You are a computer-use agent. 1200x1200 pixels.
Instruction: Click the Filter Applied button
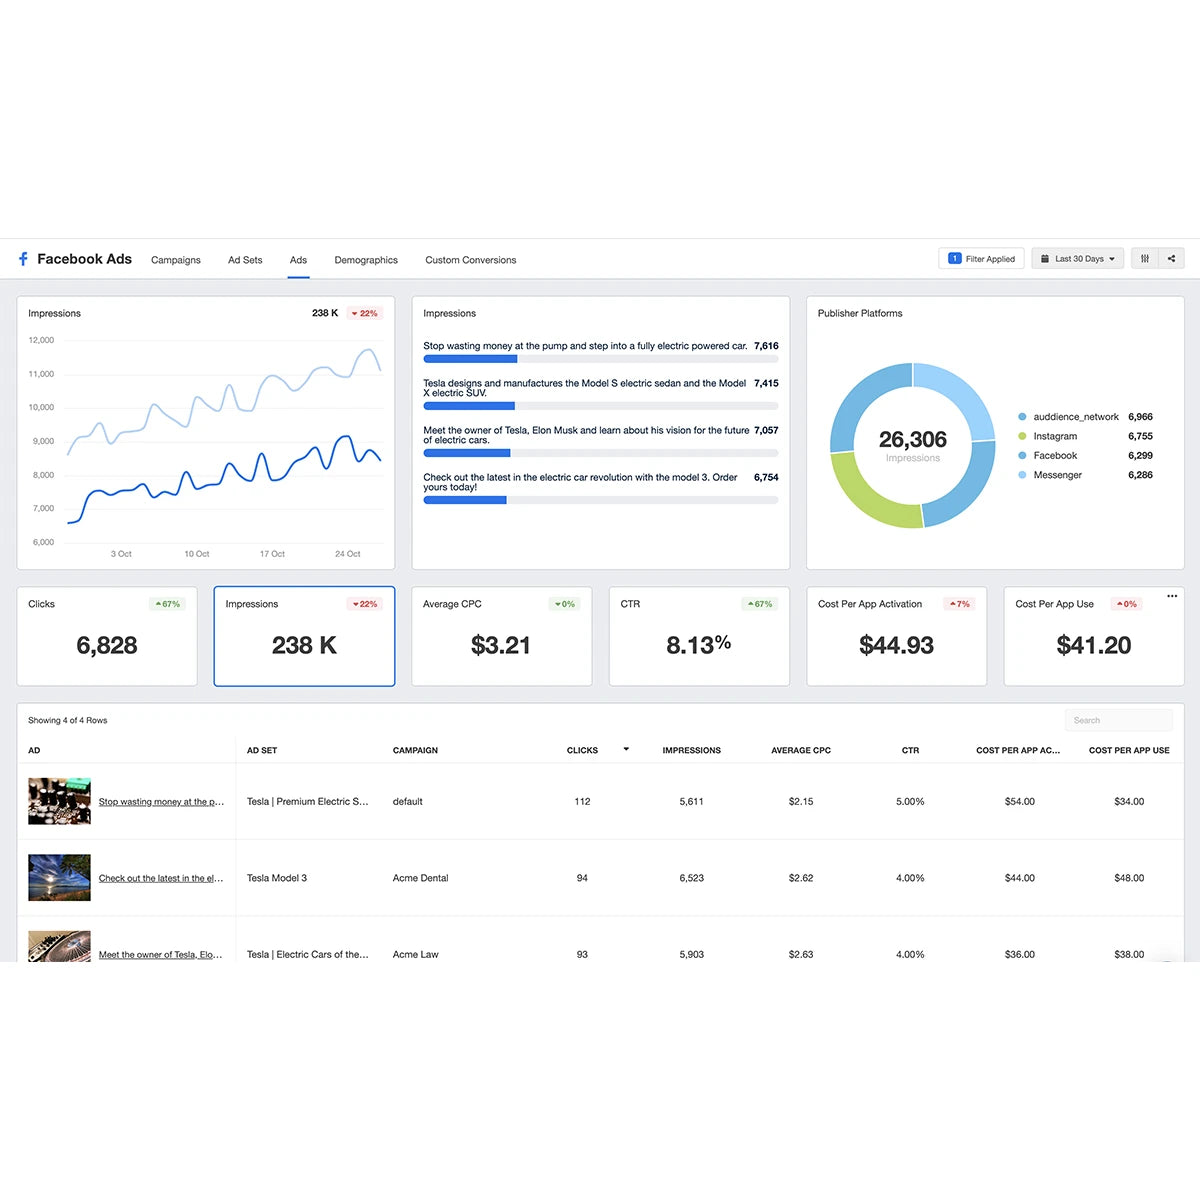[981, 259]
